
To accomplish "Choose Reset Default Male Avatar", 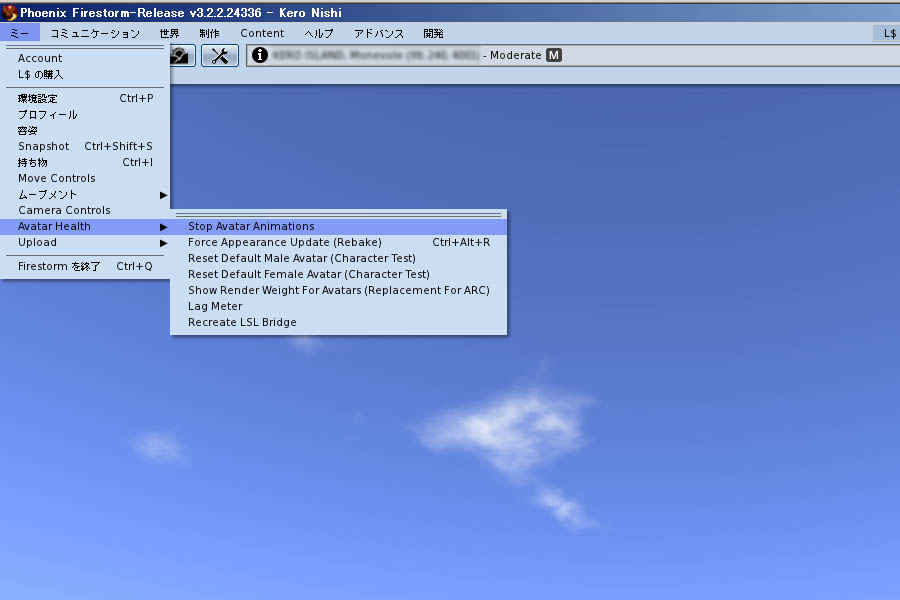I will tap(339, 258).
